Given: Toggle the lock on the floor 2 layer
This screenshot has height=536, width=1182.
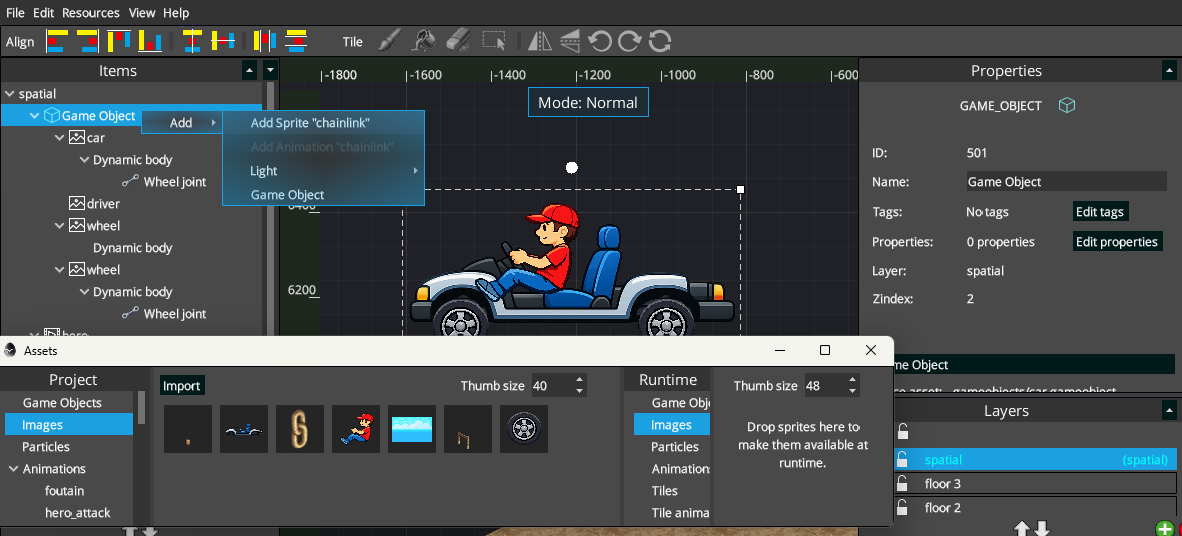Looking at the screenshot, I should tap(902, 507).
